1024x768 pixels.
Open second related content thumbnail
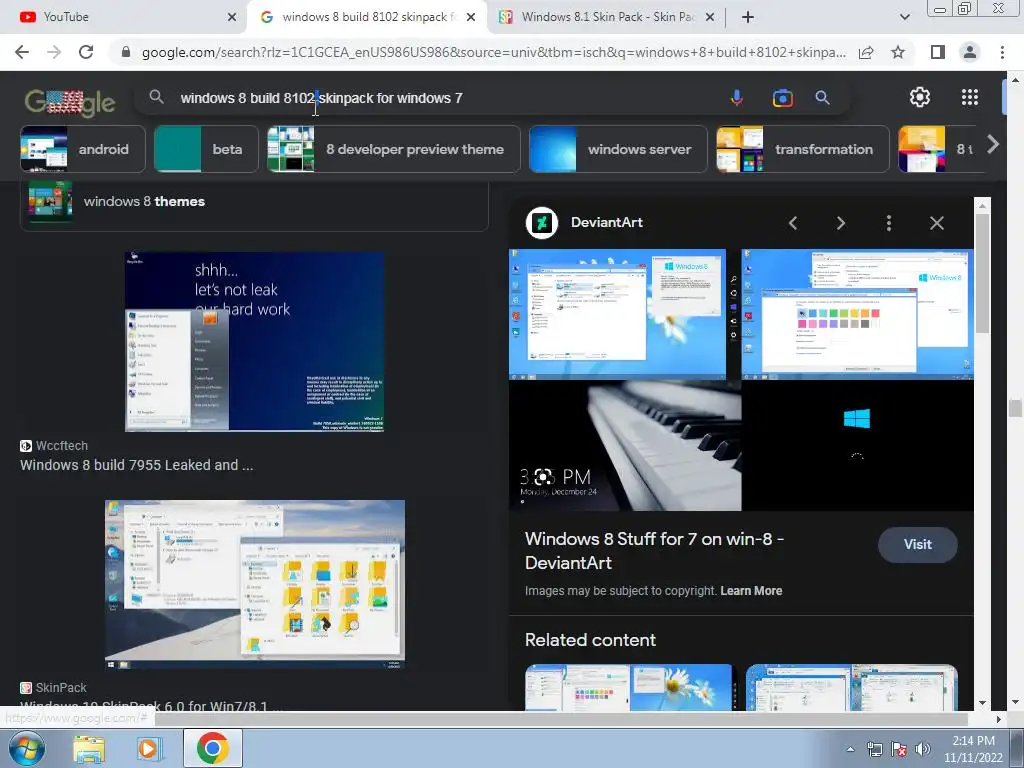coord(852,687)
